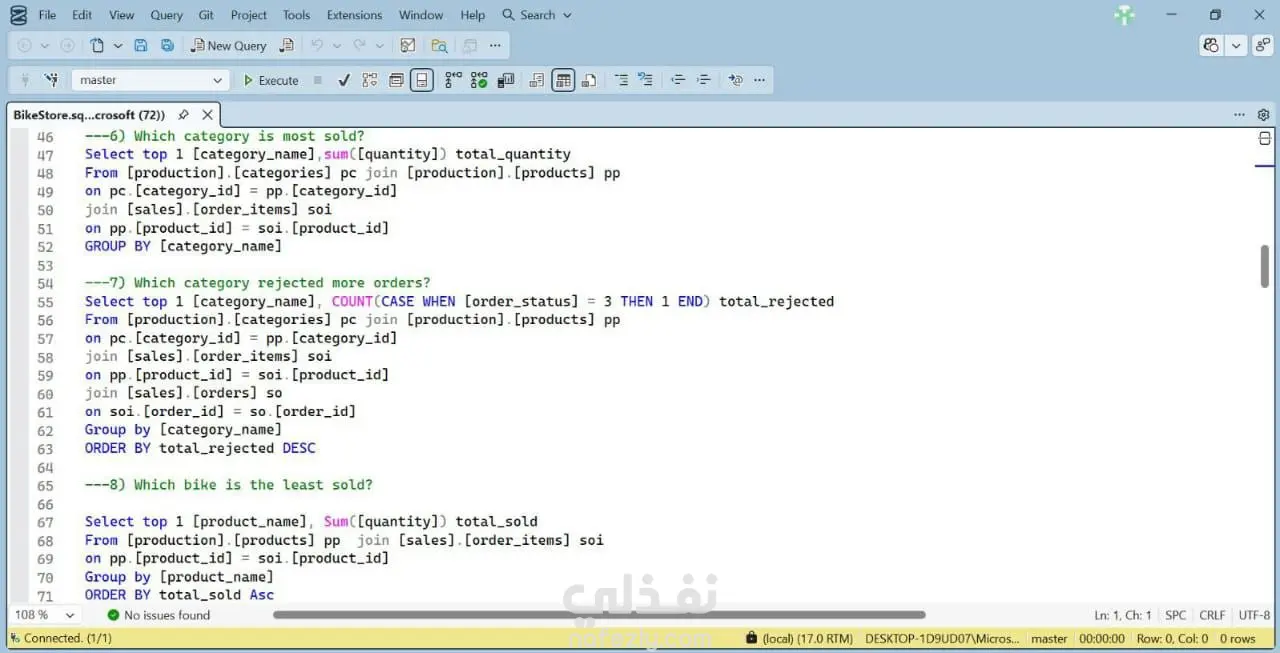1280x653 pixels.
Task: Uncomment the selected lines
Action: (x=646, y=80)
